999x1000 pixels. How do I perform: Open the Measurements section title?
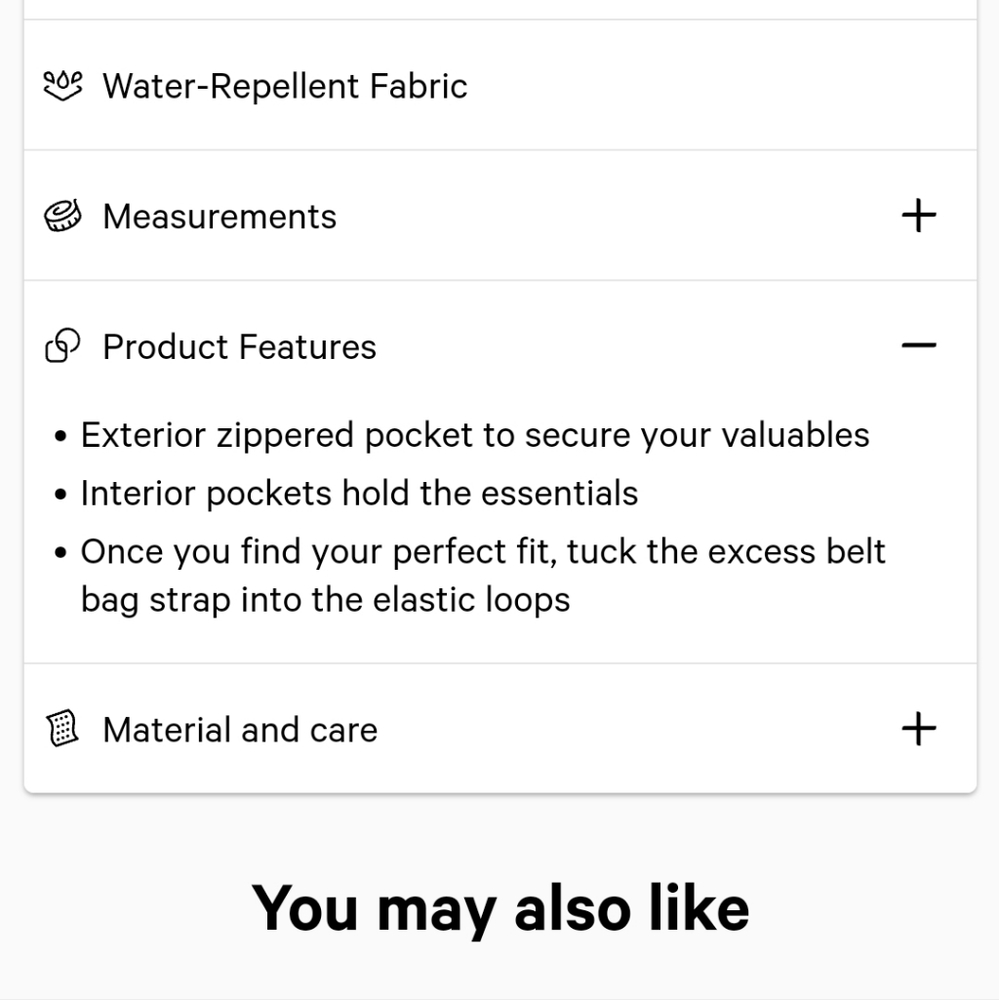pyautogui.click(x=219, y=216)
